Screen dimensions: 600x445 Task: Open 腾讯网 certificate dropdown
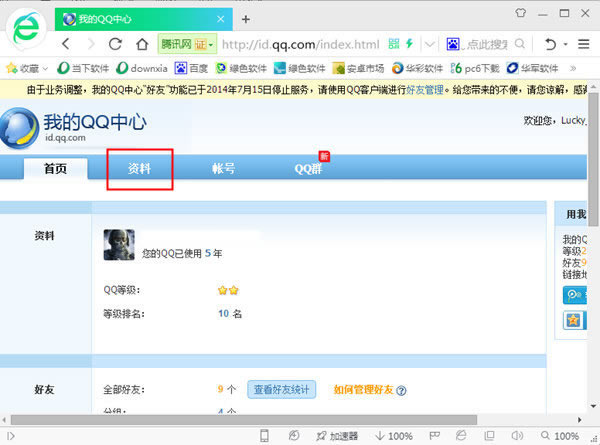tap(187, 44)
